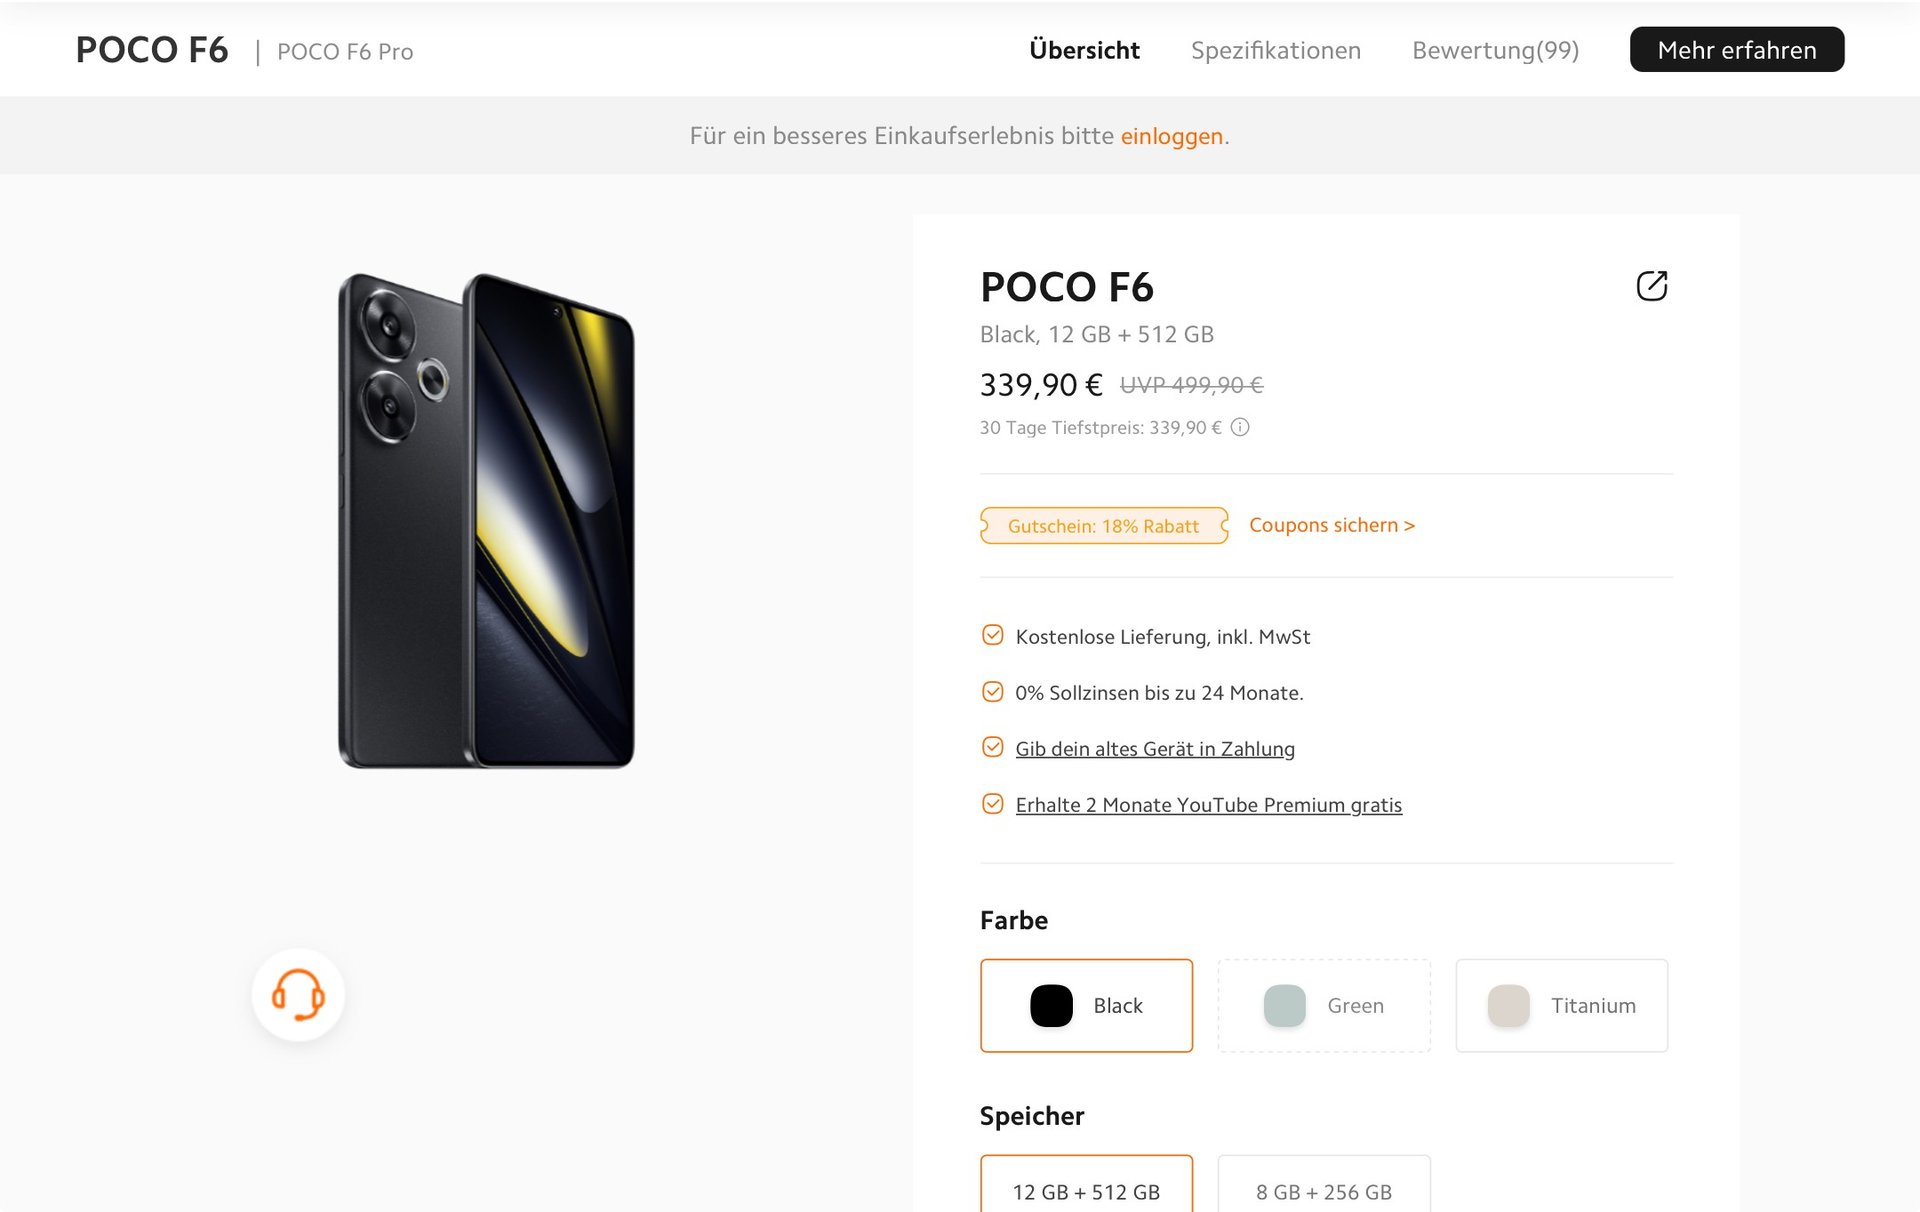Click the einloggen login link

point(1171,136)
